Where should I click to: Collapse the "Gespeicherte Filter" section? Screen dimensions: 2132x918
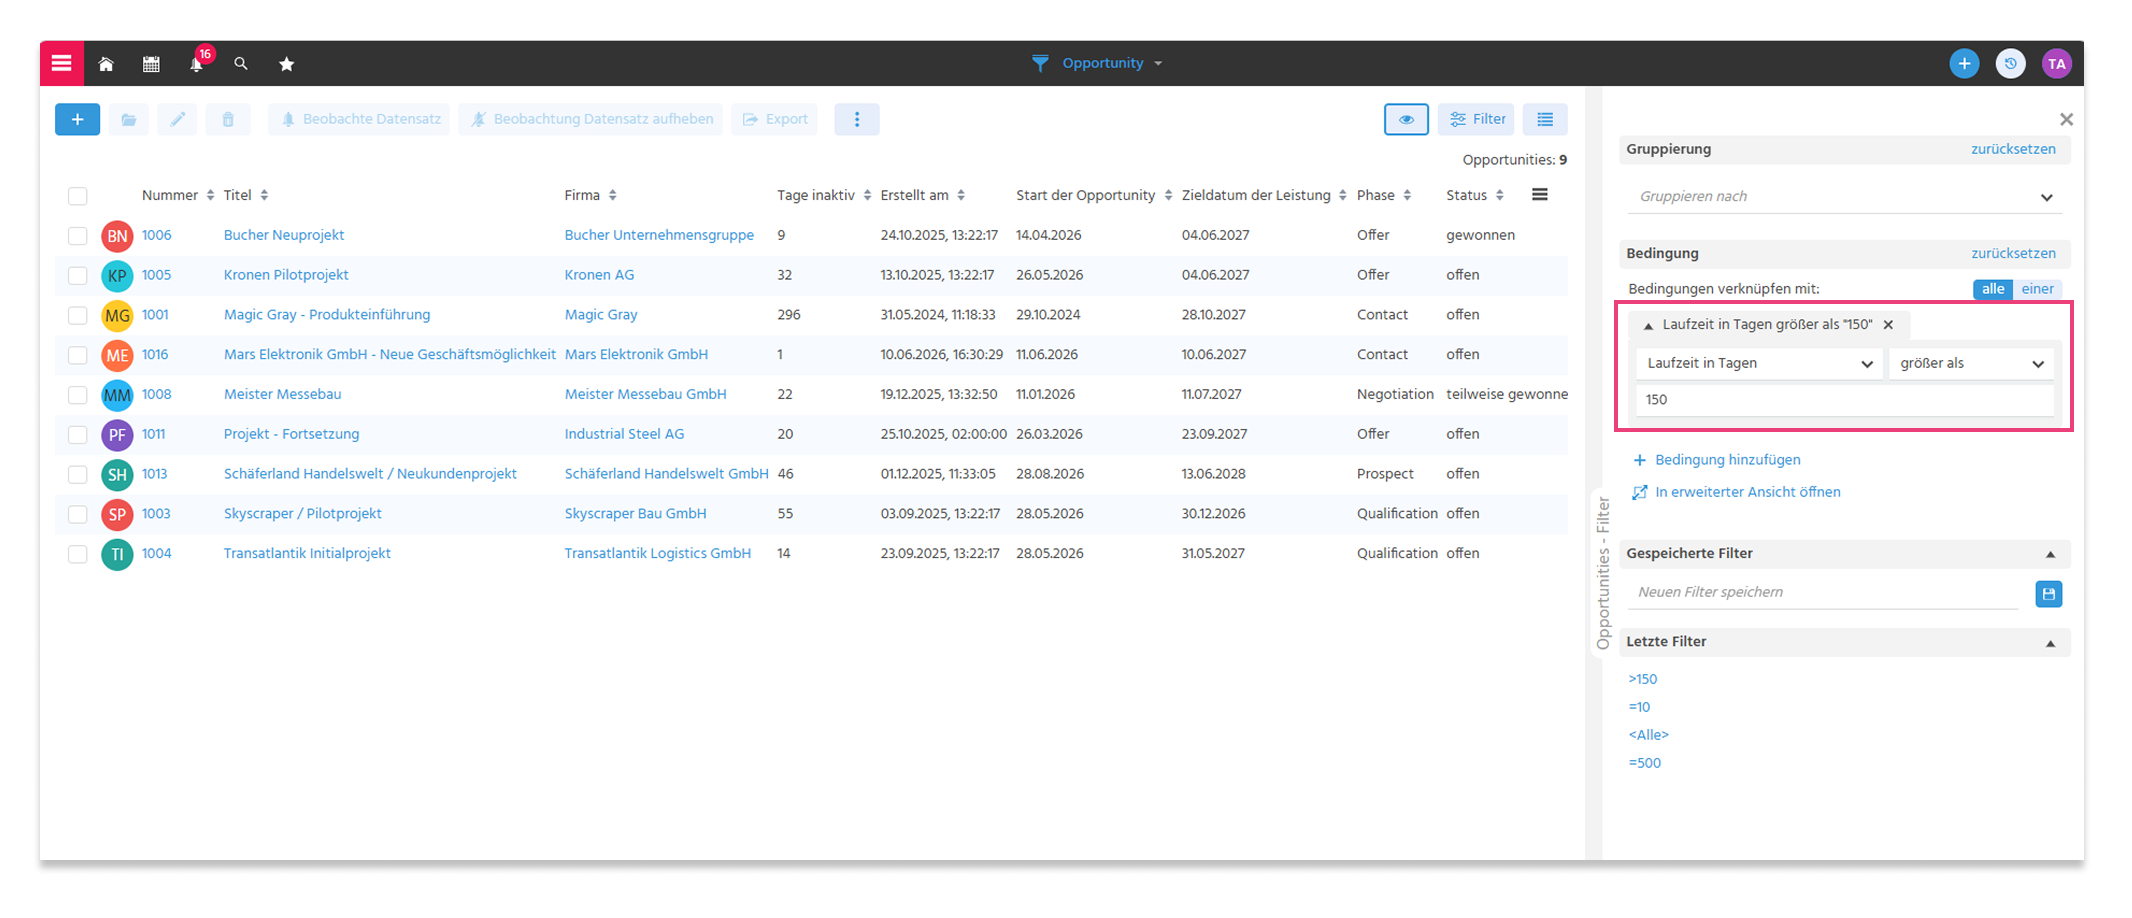(x=2050, y=554)
